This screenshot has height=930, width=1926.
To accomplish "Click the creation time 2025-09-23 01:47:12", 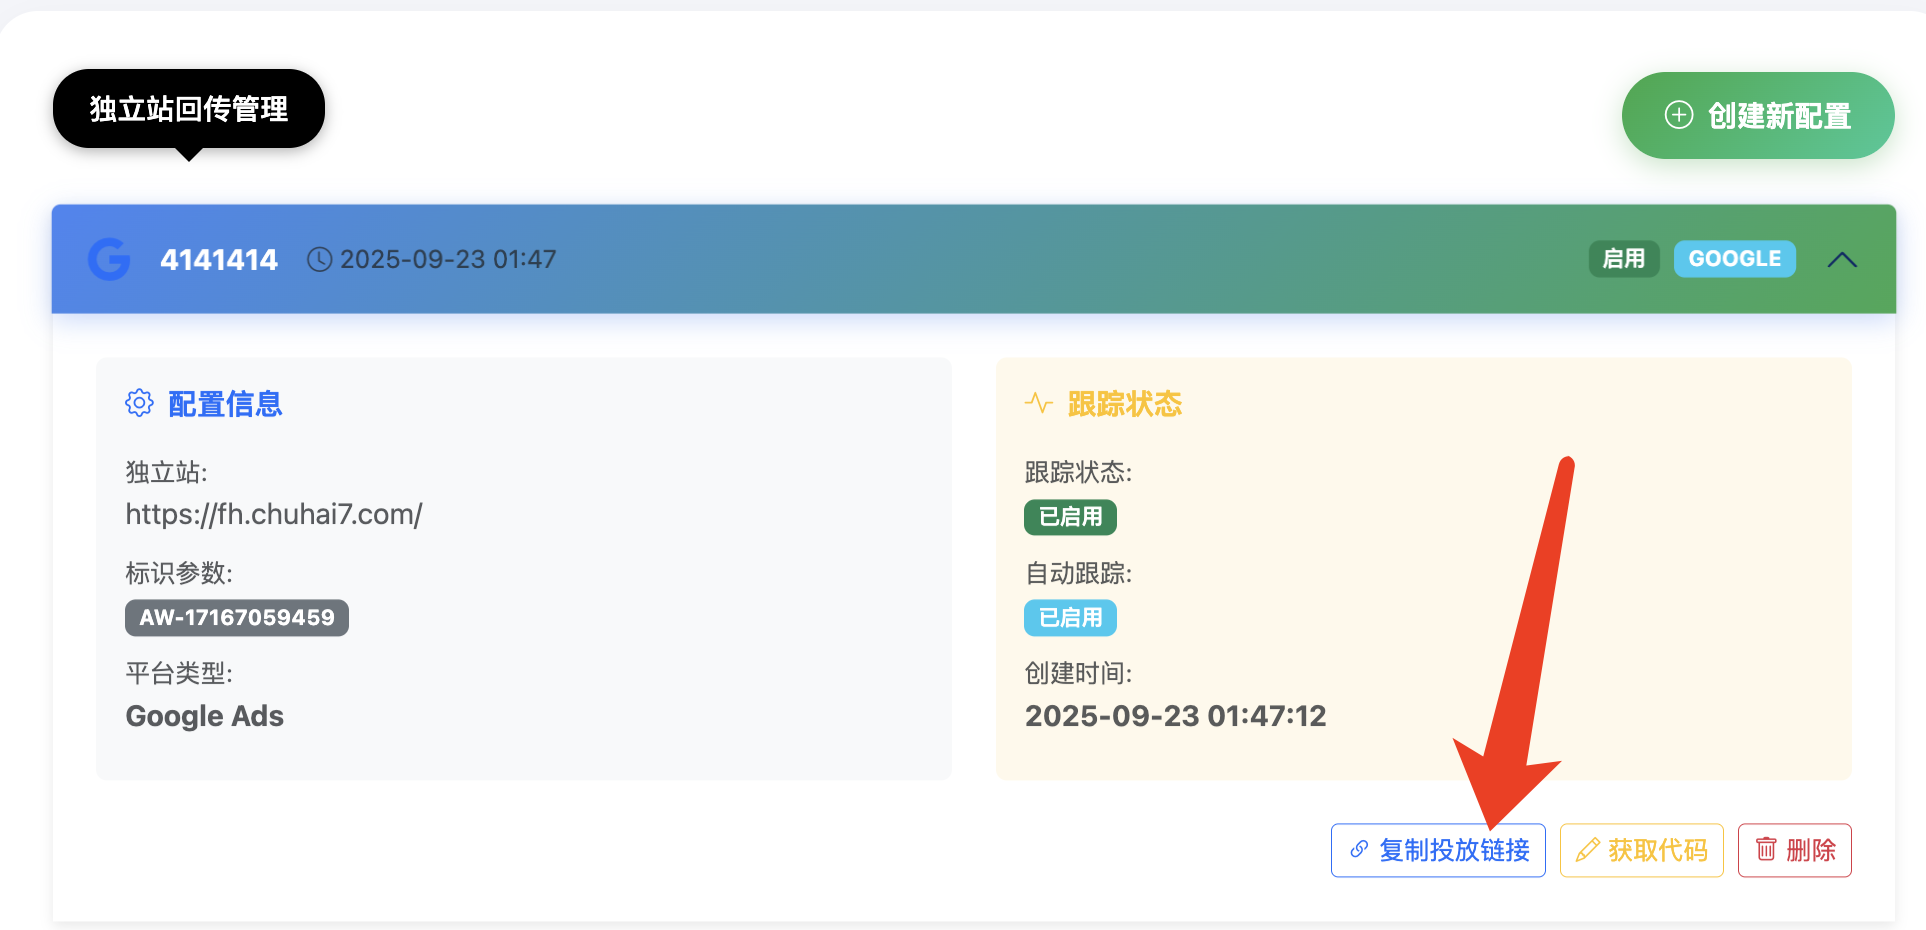I will (1175, 716).
